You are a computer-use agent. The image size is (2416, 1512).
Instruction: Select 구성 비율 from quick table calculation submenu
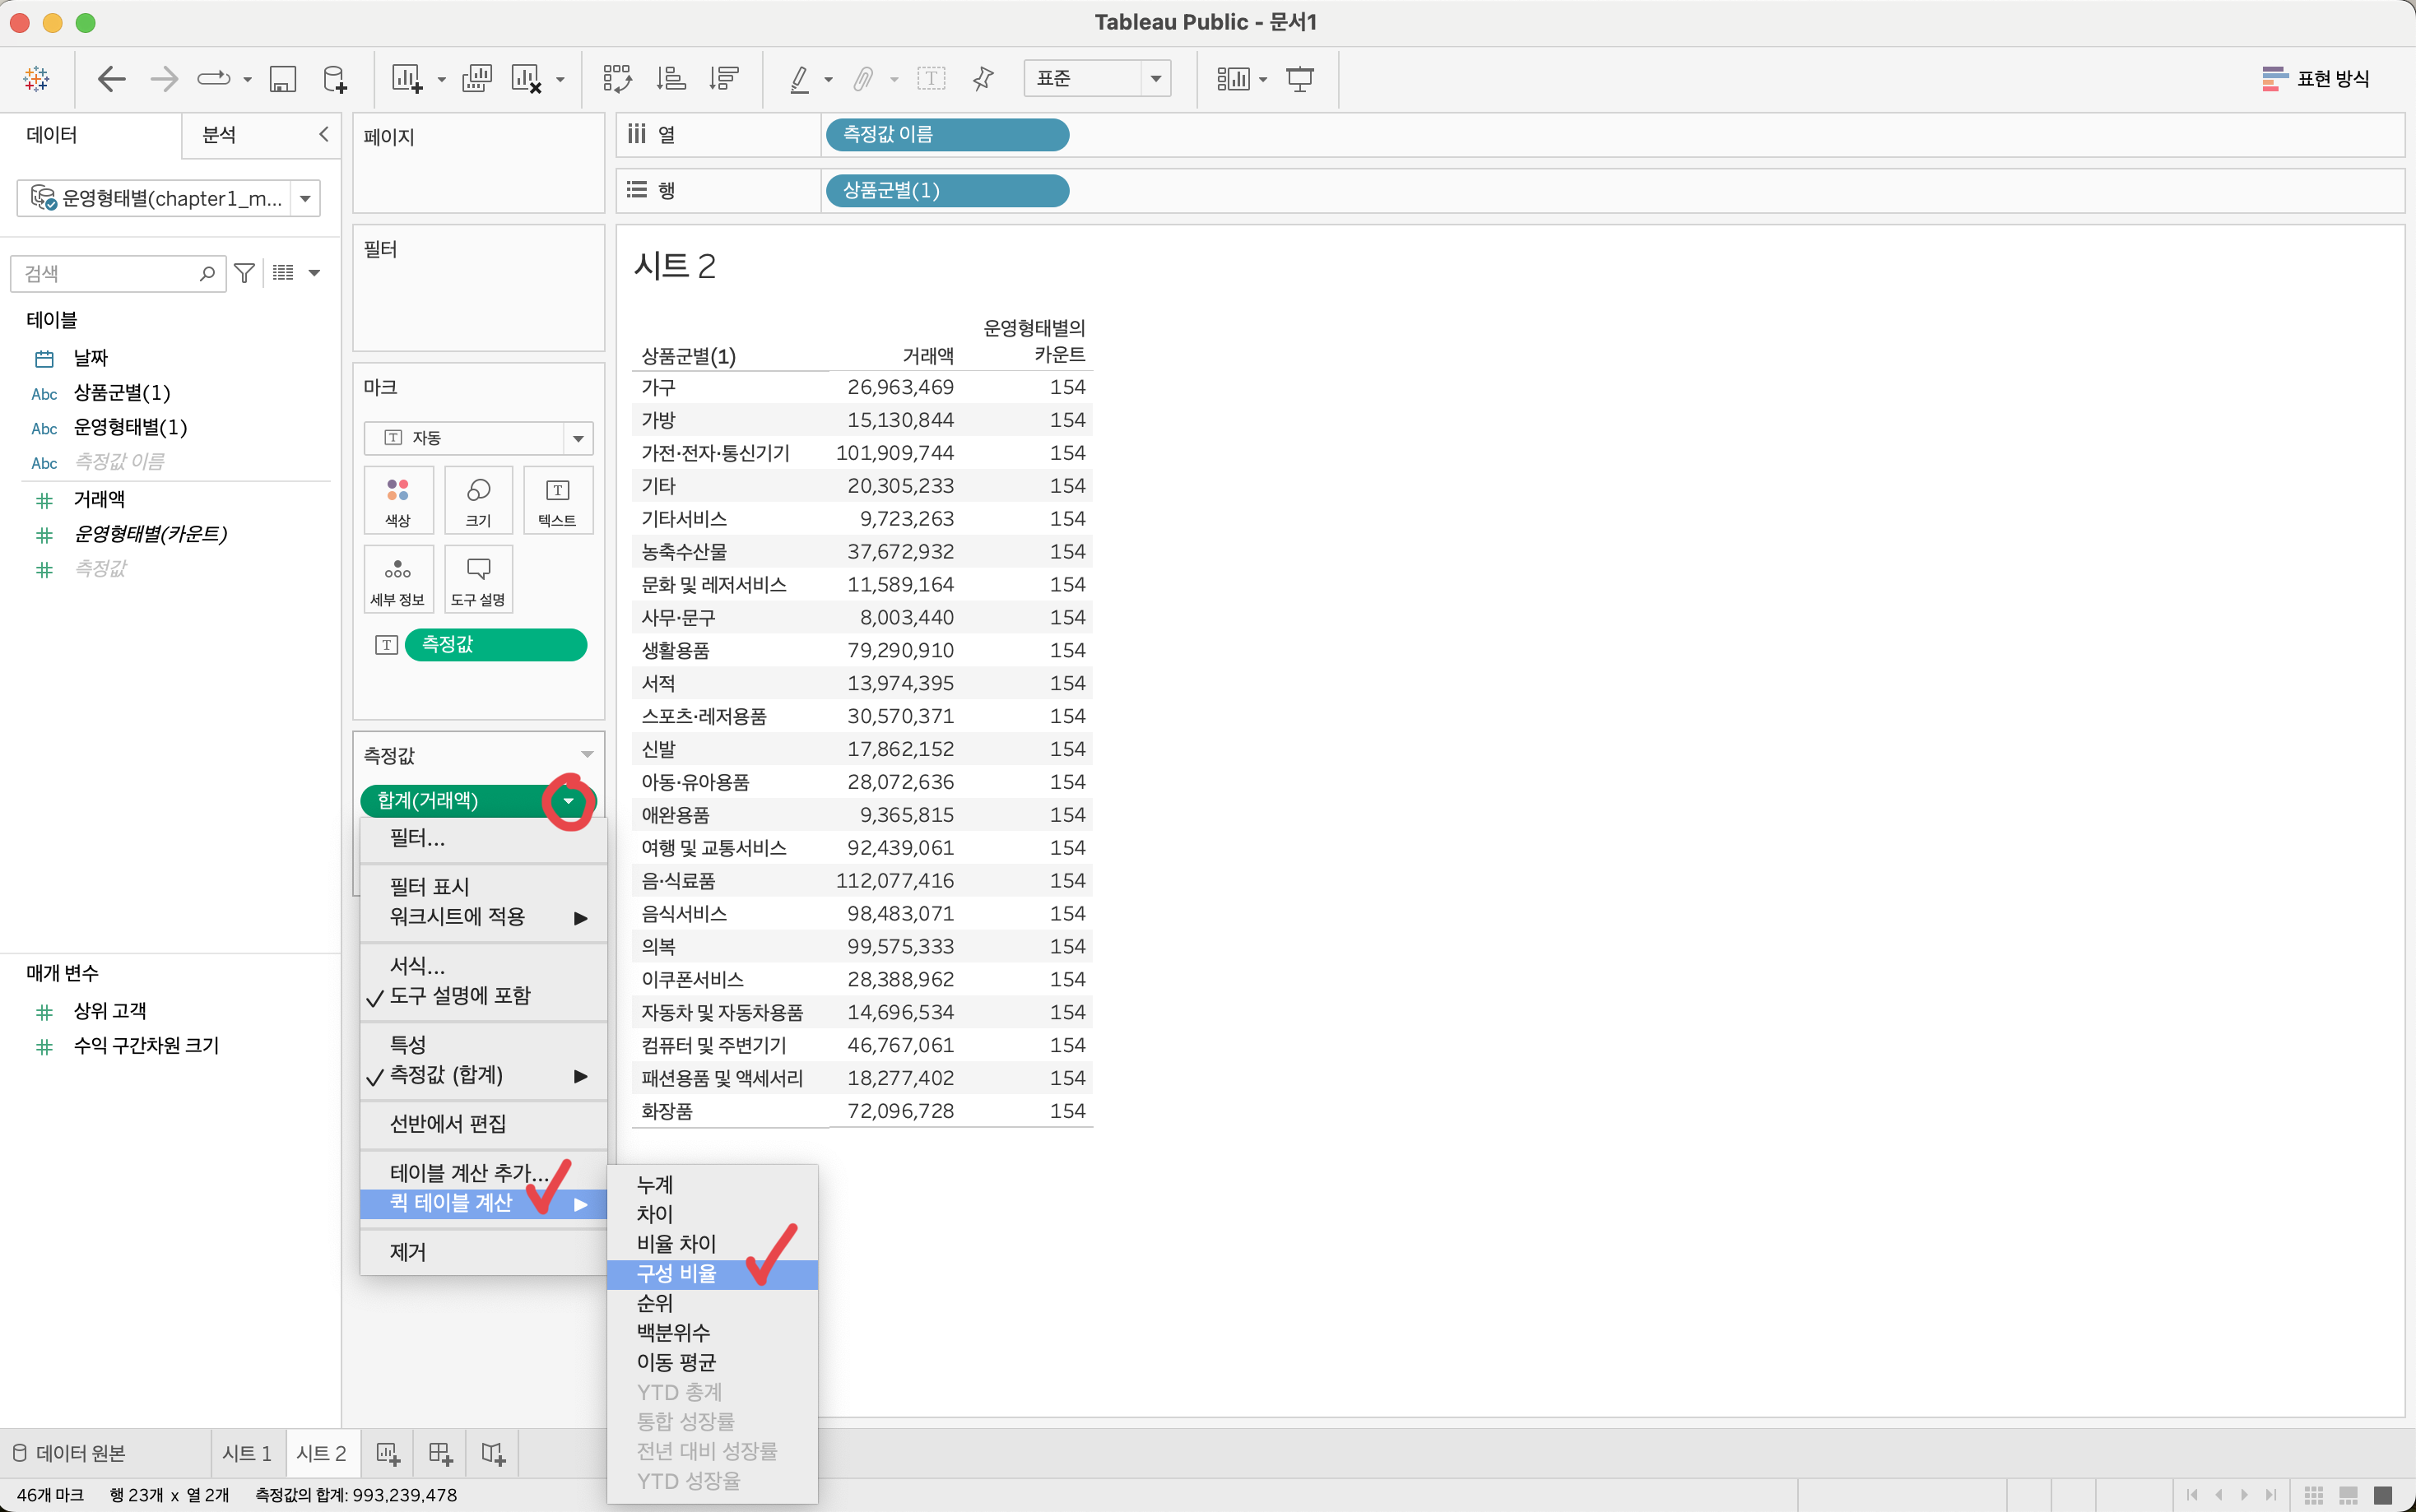coord(677,1274)
